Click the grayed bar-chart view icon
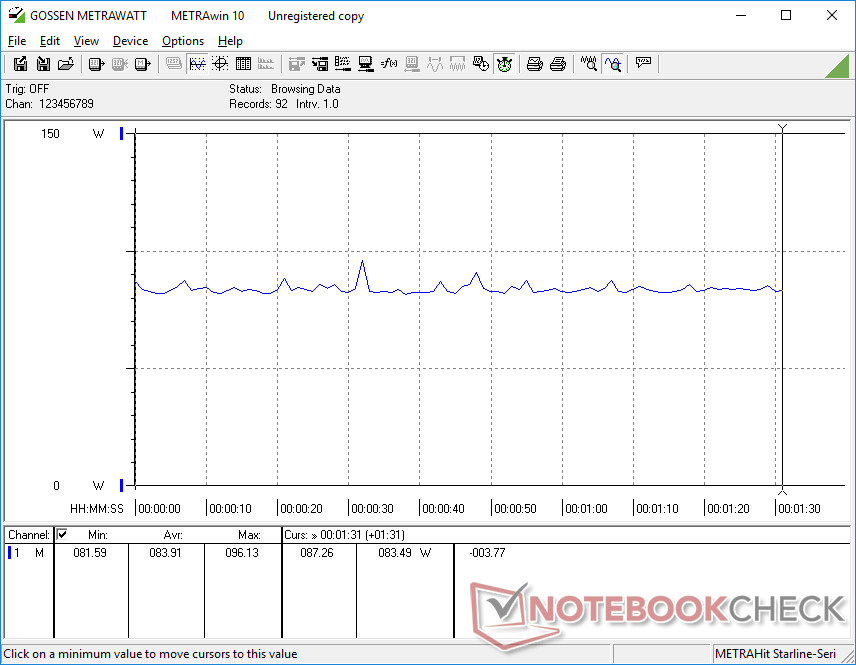 [266, 64]
